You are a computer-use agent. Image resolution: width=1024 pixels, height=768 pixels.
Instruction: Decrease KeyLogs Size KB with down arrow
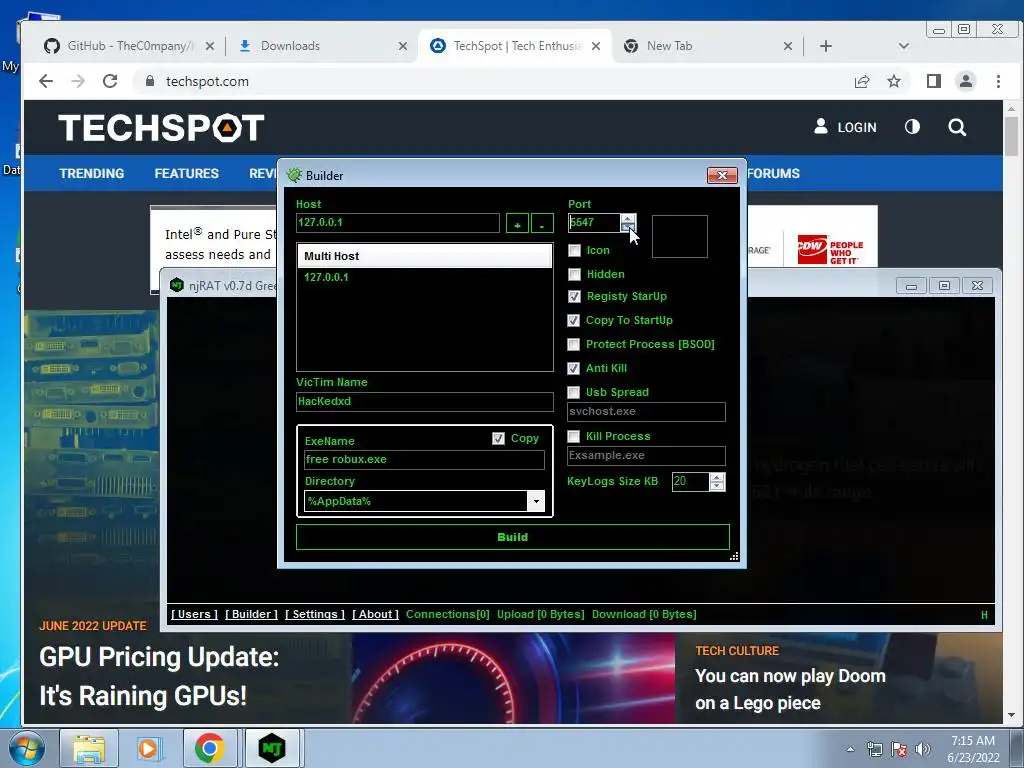[717, 487]
